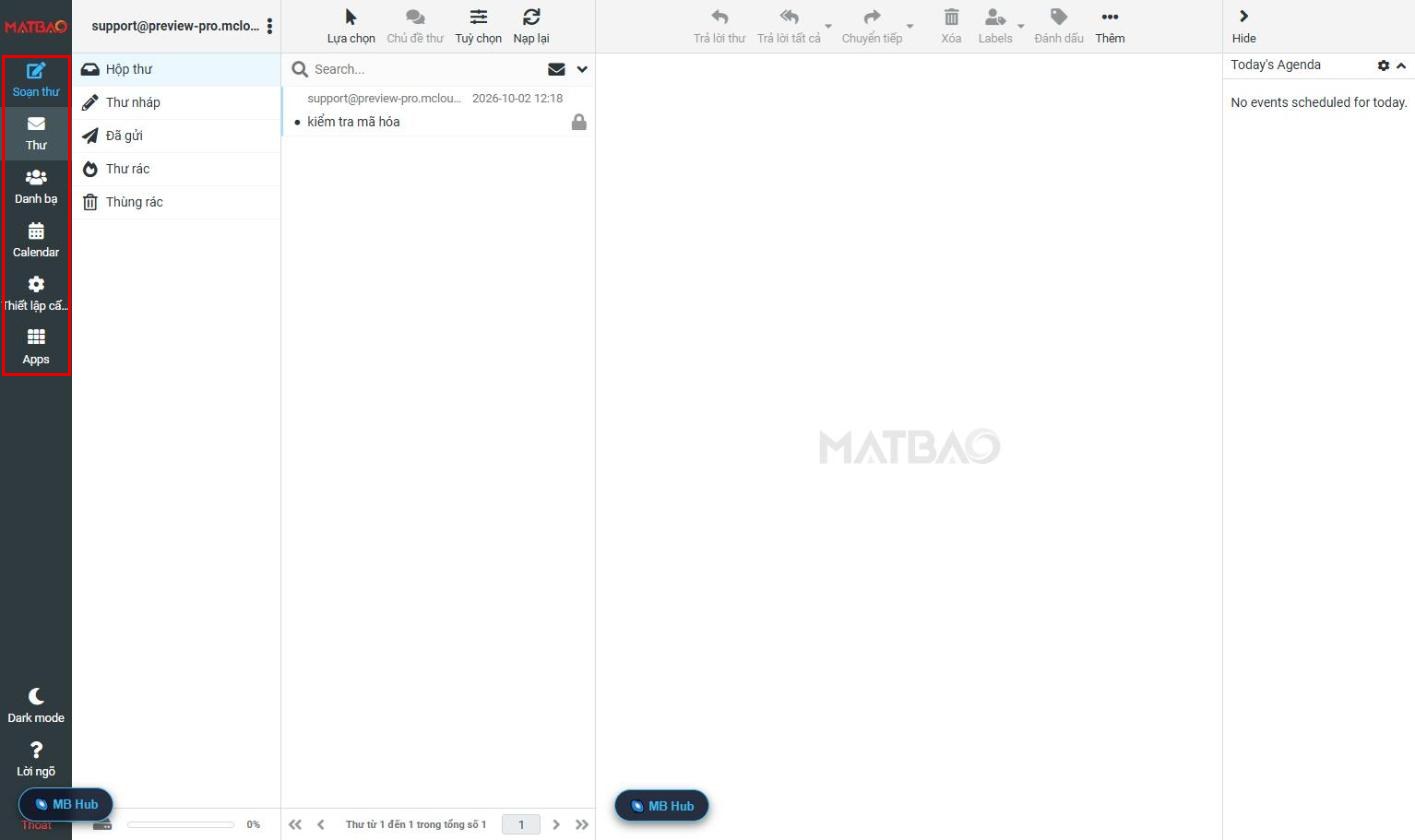Click the Trả lời thư reply icon
The width and height of the screenshot is (1415, 840).
(719, 17)
